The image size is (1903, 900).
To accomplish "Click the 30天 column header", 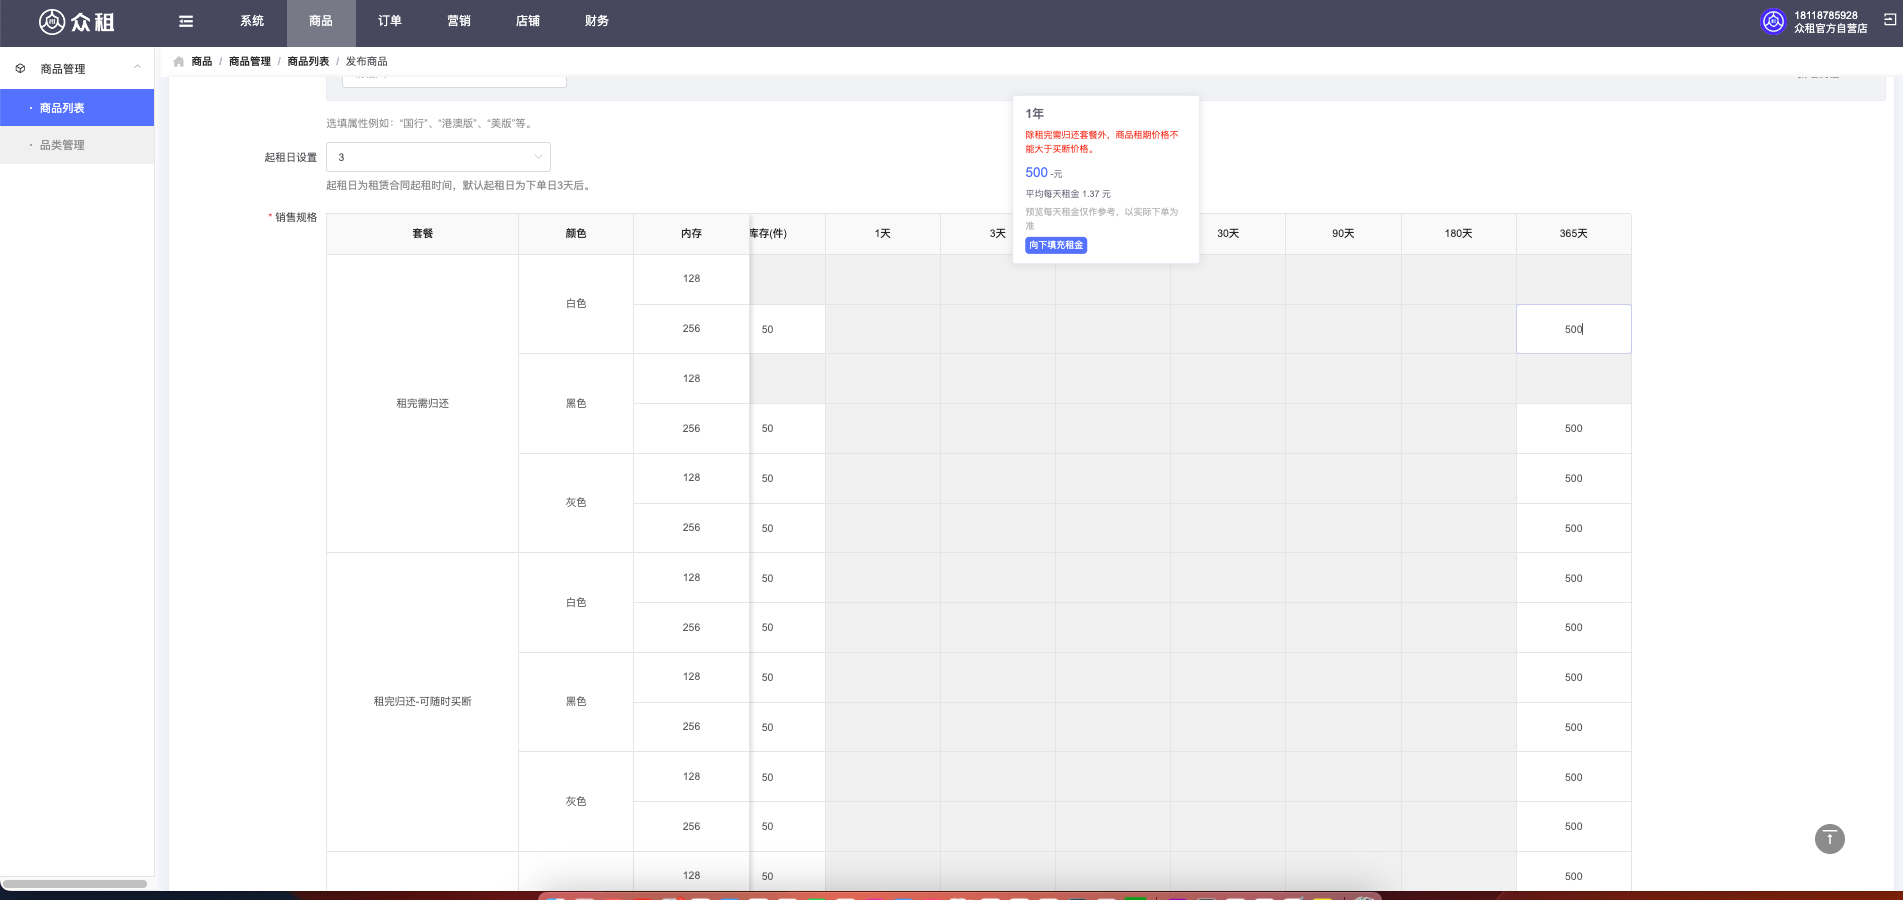I will [1228, 233].
